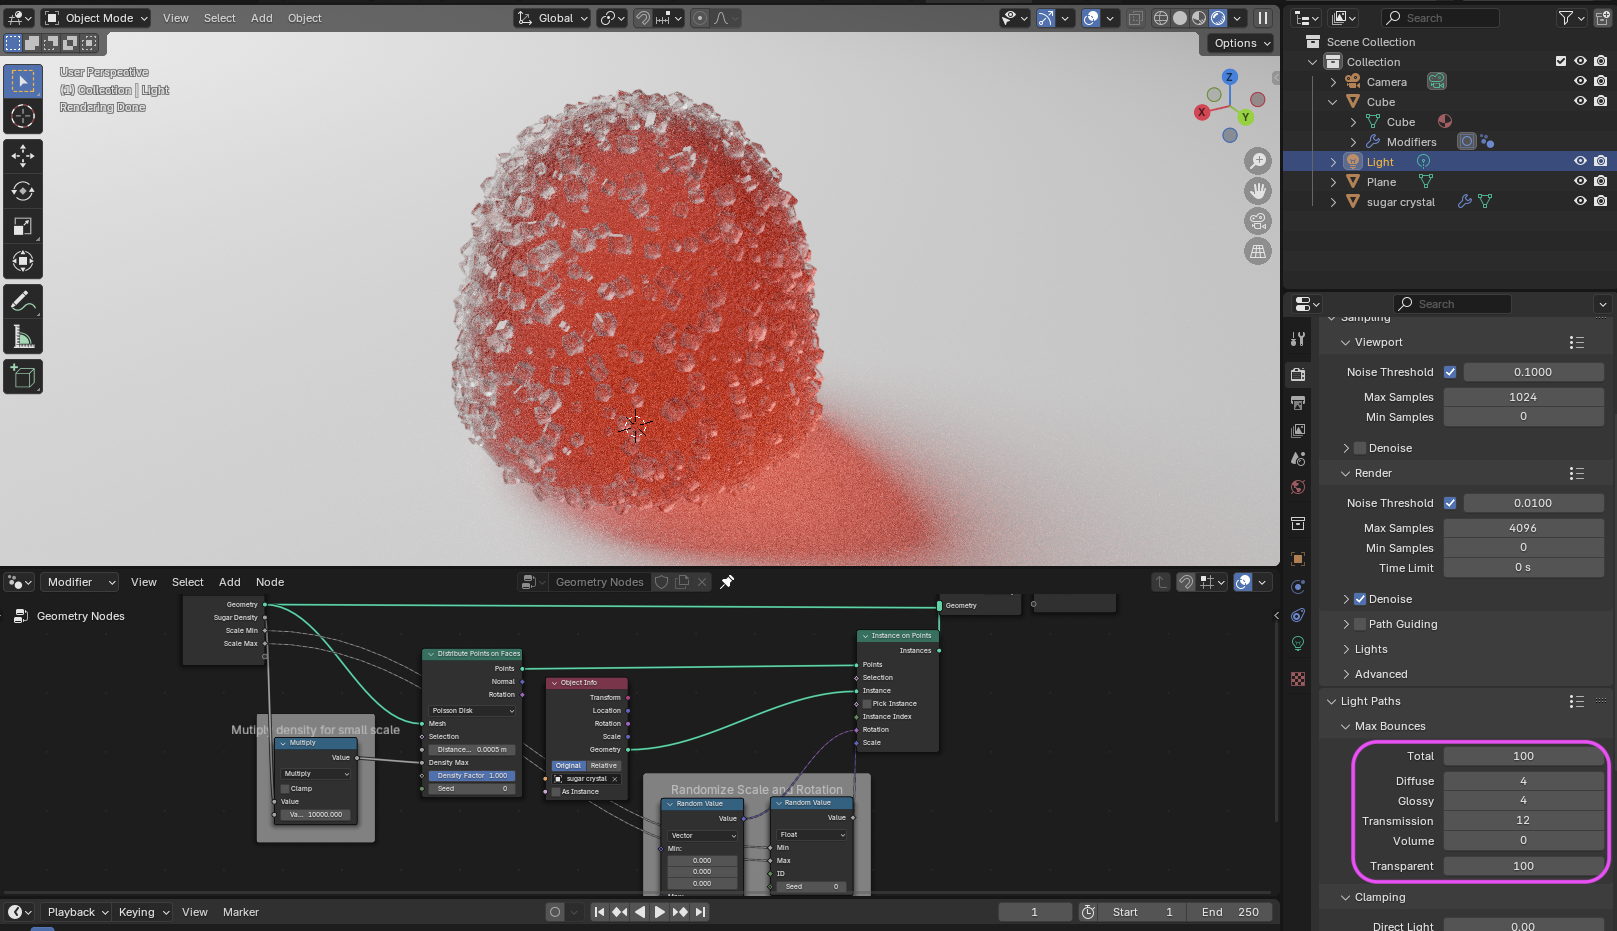
Task: Click the Transmission bounces value field
Action: pos(1523,820)
